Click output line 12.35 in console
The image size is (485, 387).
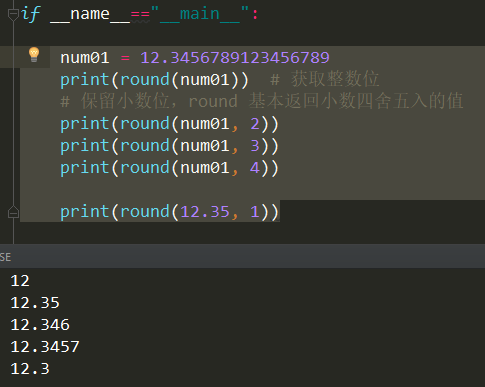coord(35,303)
